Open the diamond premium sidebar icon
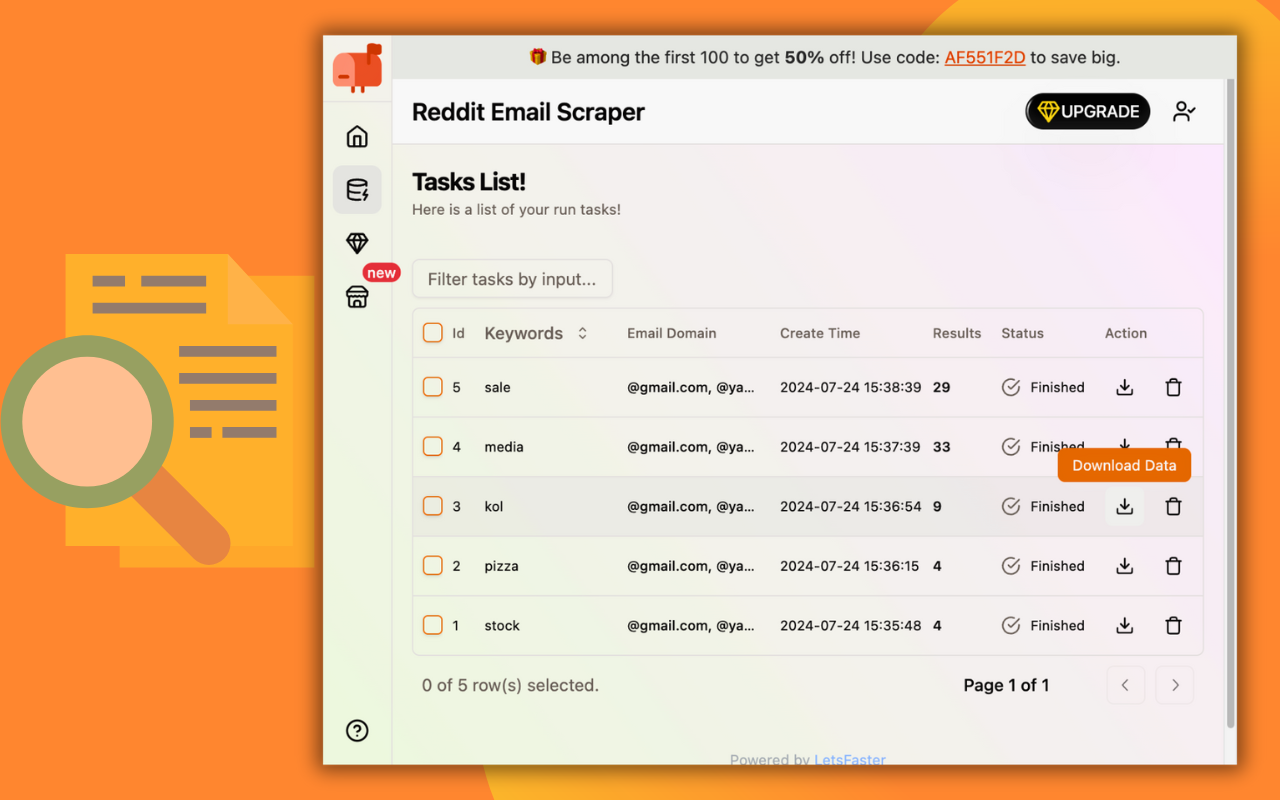The width and height of the screenshot is (1280, 800). [x=357, y=243]
